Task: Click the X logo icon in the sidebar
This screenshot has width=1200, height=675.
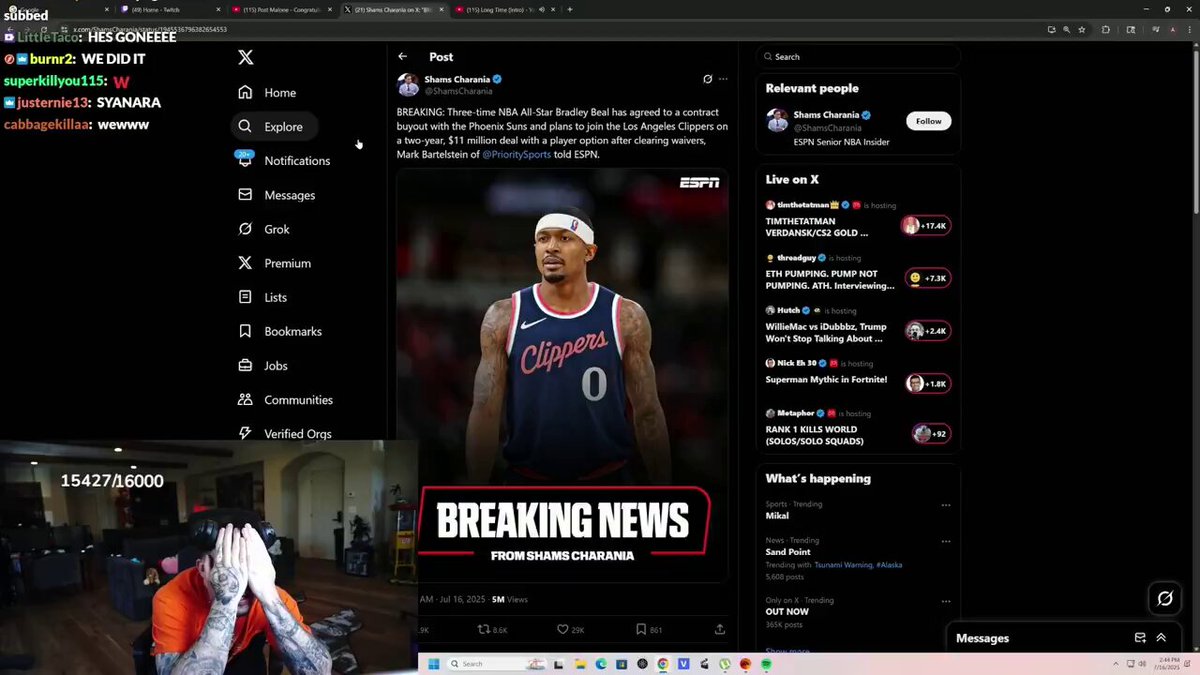Action: click(245, 57)
